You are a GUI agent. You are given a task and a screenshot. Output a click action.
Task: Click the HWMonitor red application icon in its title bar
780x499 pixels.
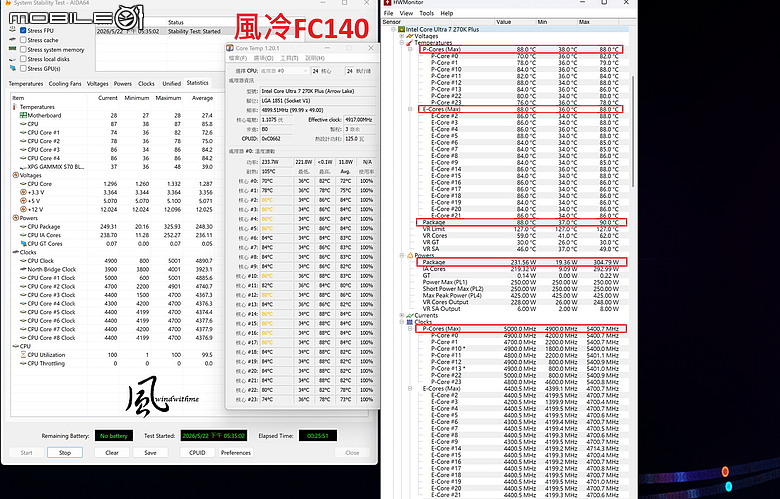tap(387, 2)
